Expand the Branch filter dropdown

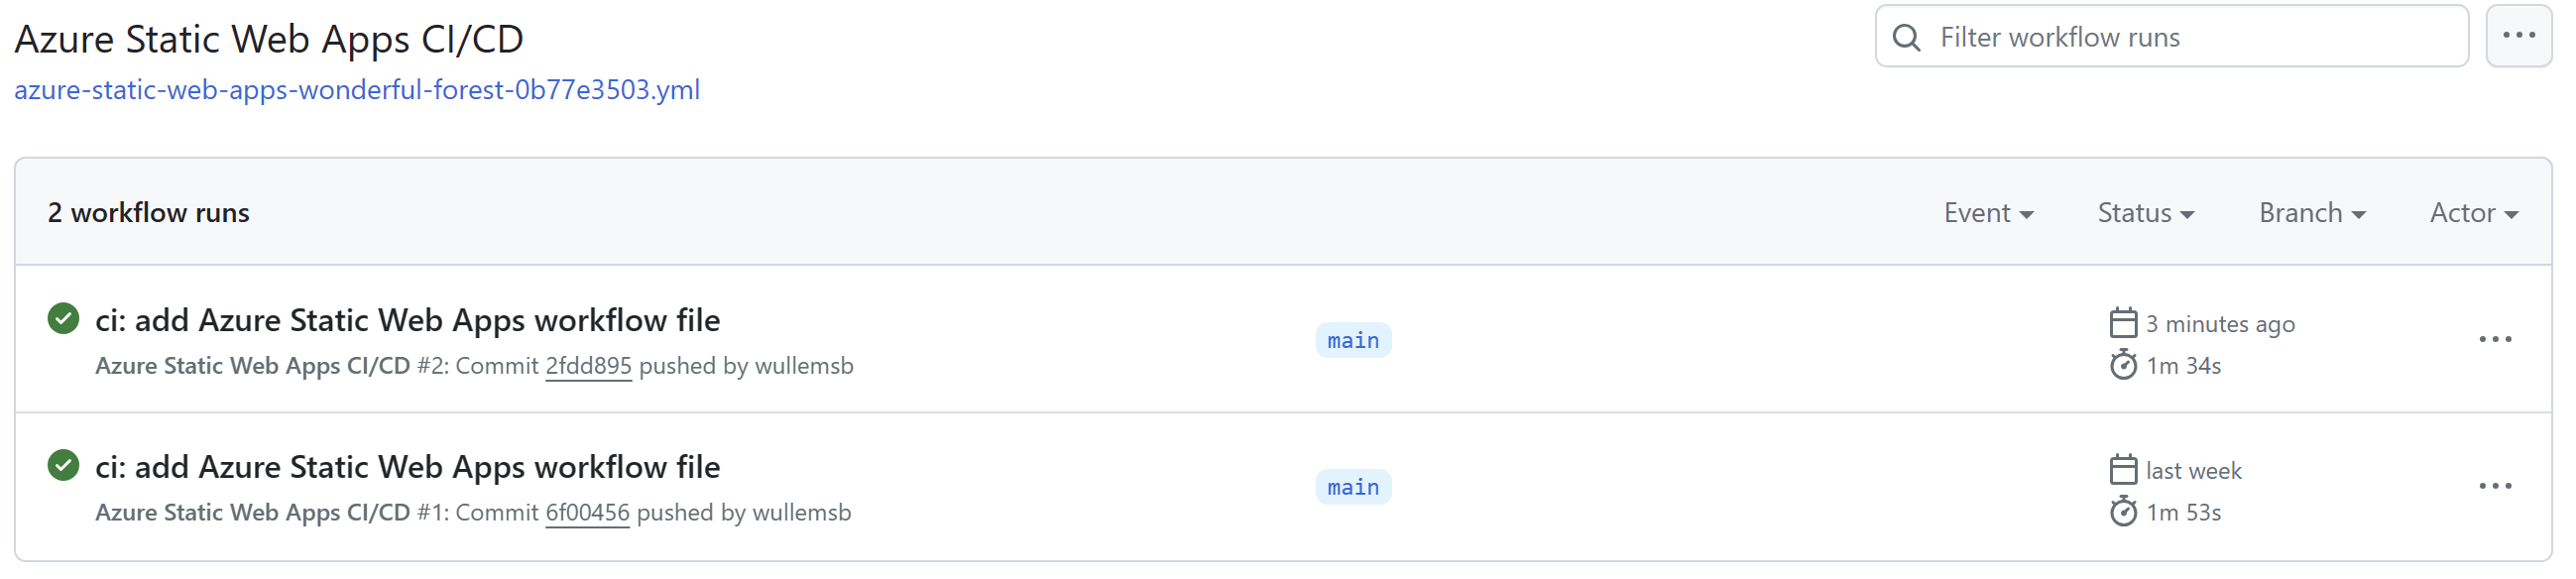pos(2312,213)
